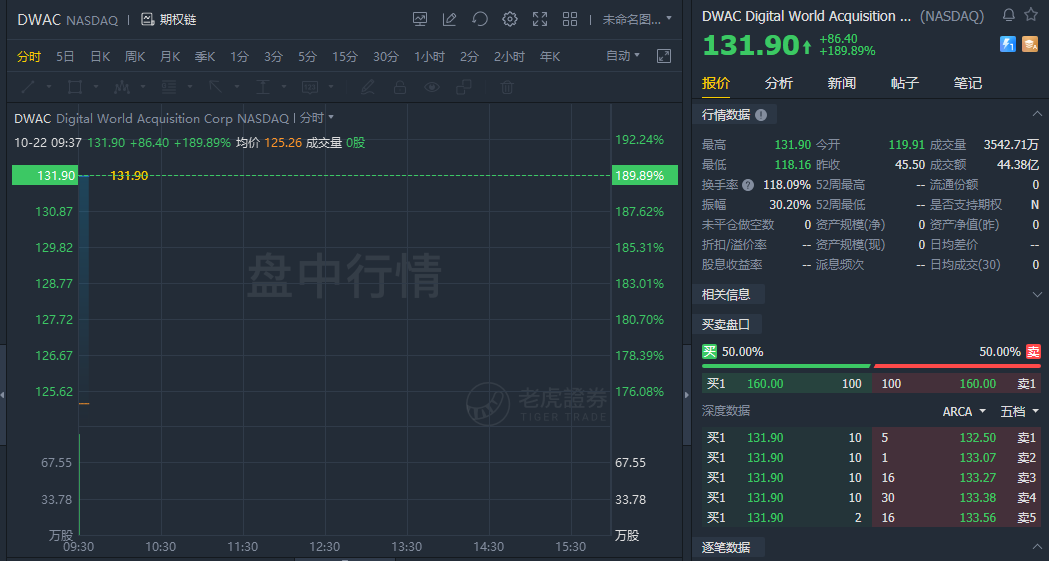Open the 分析 analysis tab
Viewport: 1049px width, 561px height.
pyautogui.click(x=779, y=83)
